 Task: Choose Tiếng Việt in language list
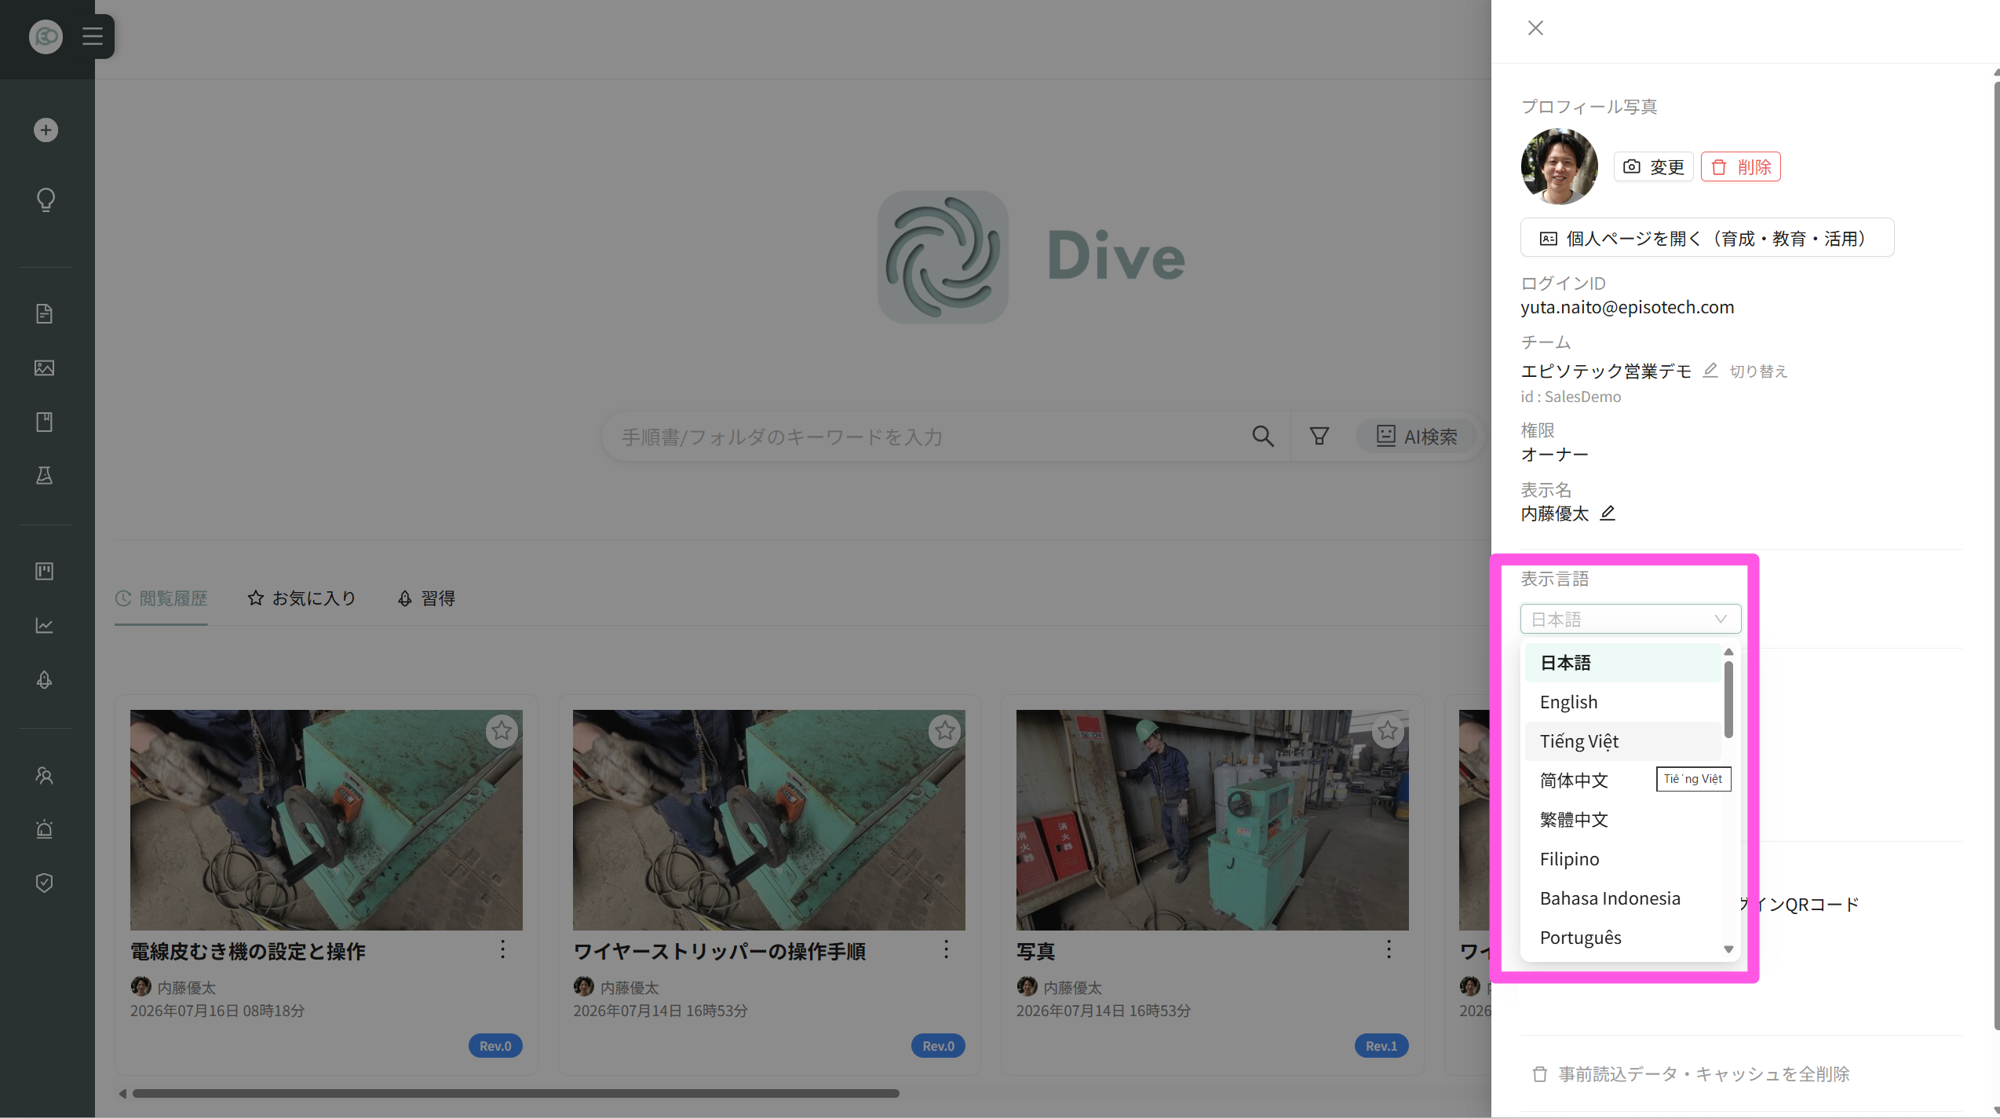click(1623, 741)
